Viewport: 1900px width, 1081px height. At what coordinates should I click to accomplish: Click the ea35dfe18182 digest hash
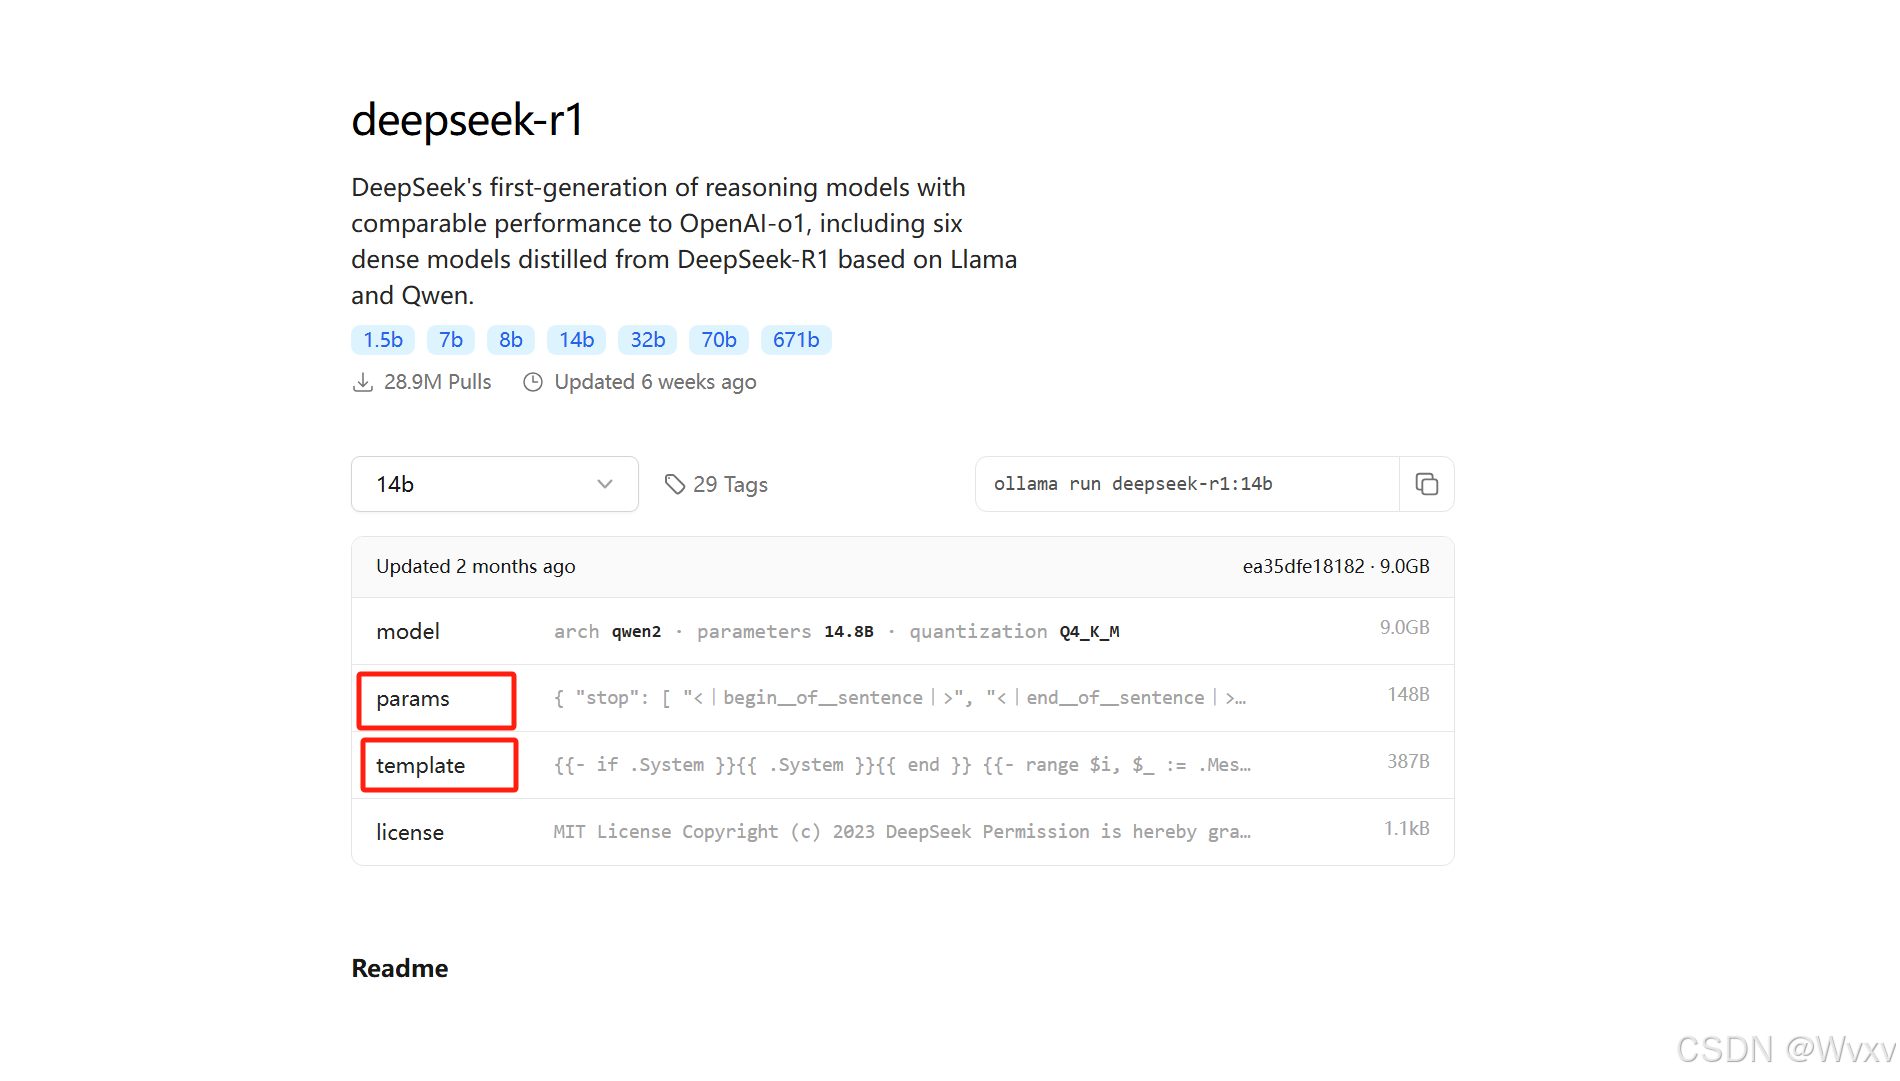[x=1302, y=566]
